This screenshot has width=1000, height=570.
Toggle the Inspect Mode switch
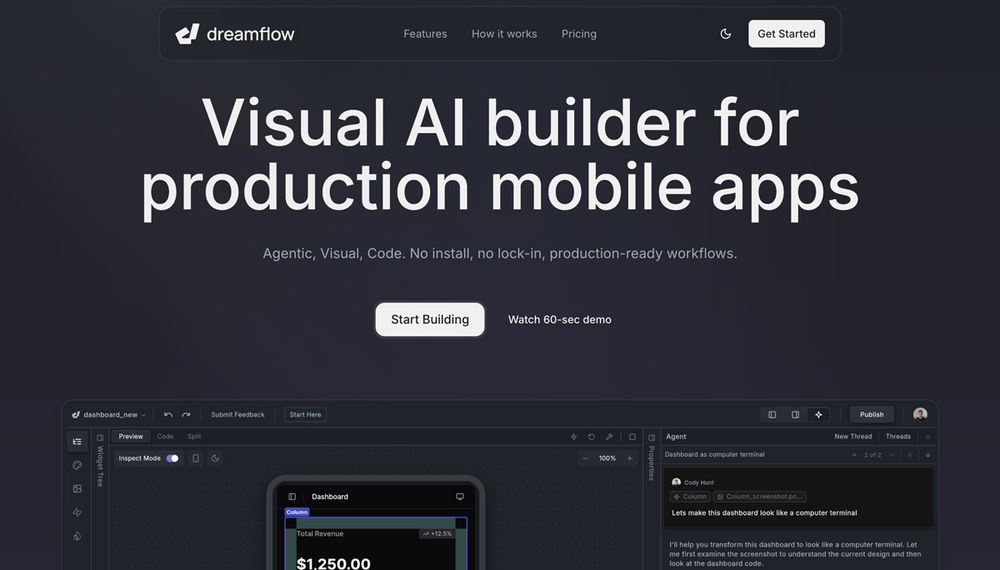coord(172,458)
